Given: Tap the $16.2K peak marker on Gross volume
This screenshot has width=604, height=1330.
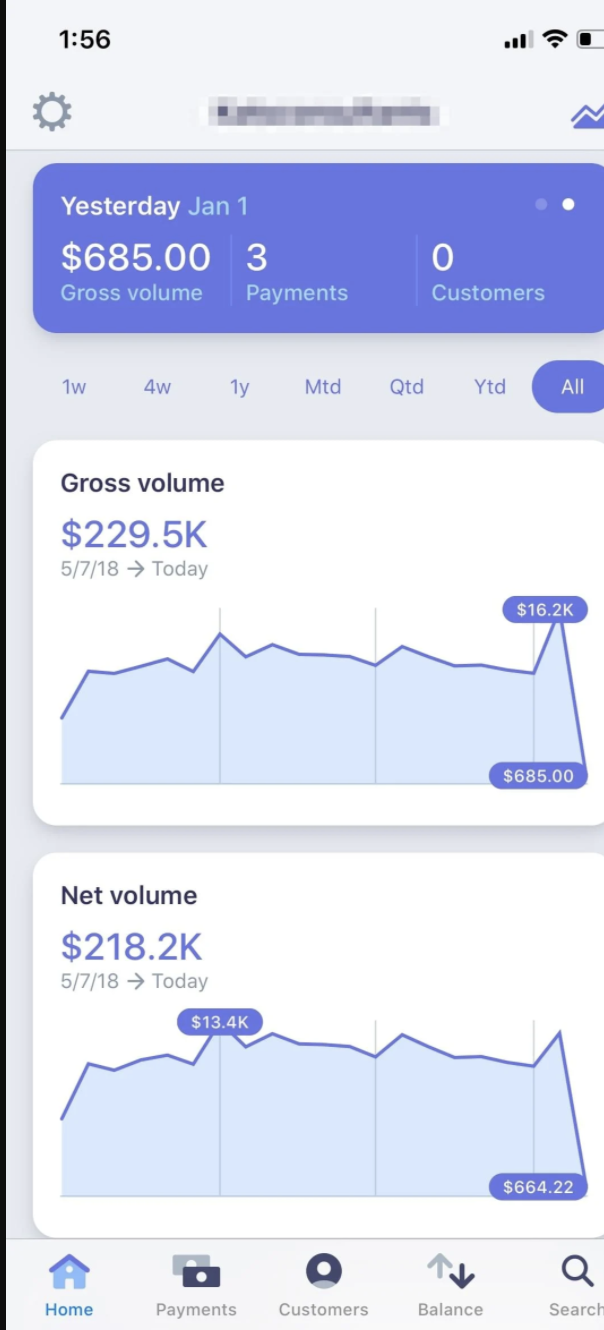Looking at the screenshot, I should (545, 609).
